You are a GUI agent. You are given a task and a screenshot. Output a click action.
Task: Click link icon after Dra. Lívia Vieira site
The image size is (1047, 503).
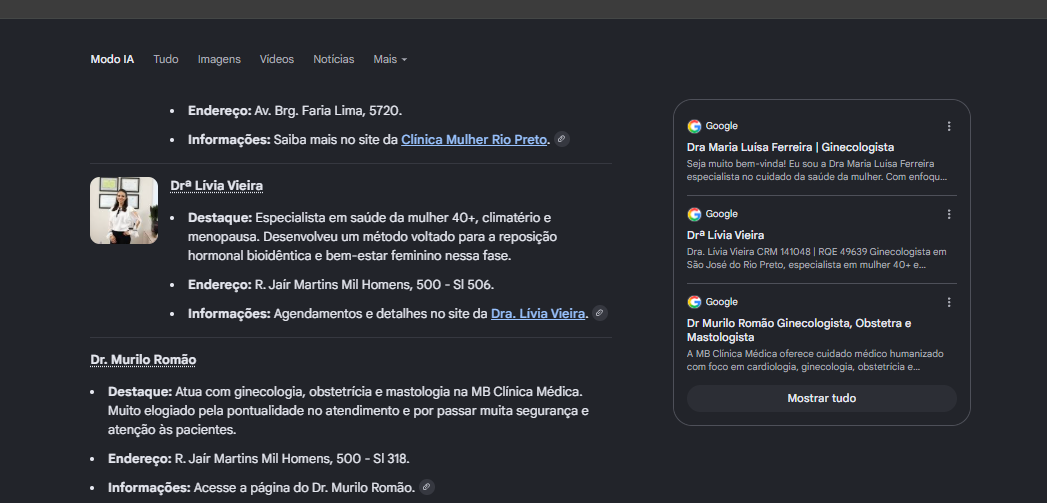(600, 313)
